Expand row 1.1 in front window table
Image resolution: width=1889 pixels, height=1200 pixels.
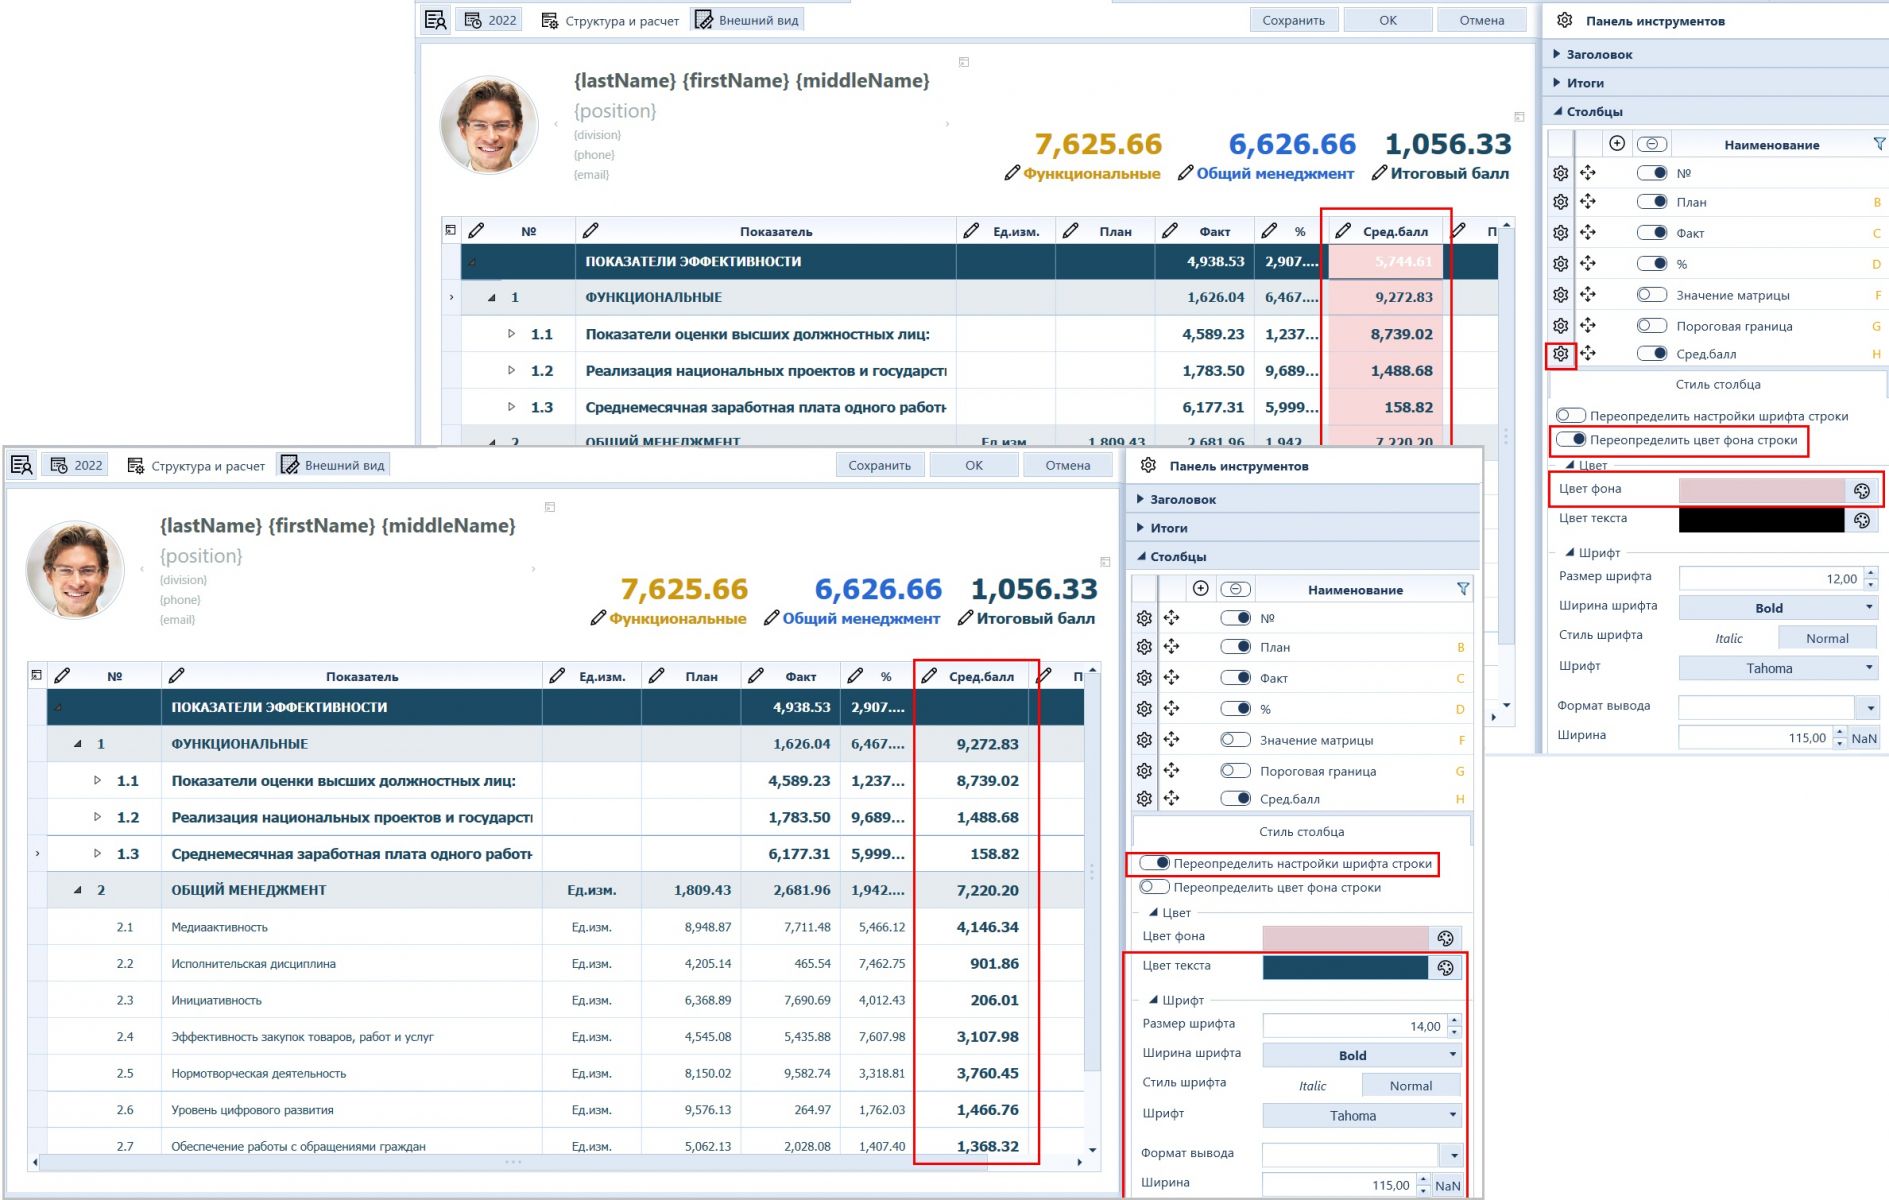tap(97, 780)
